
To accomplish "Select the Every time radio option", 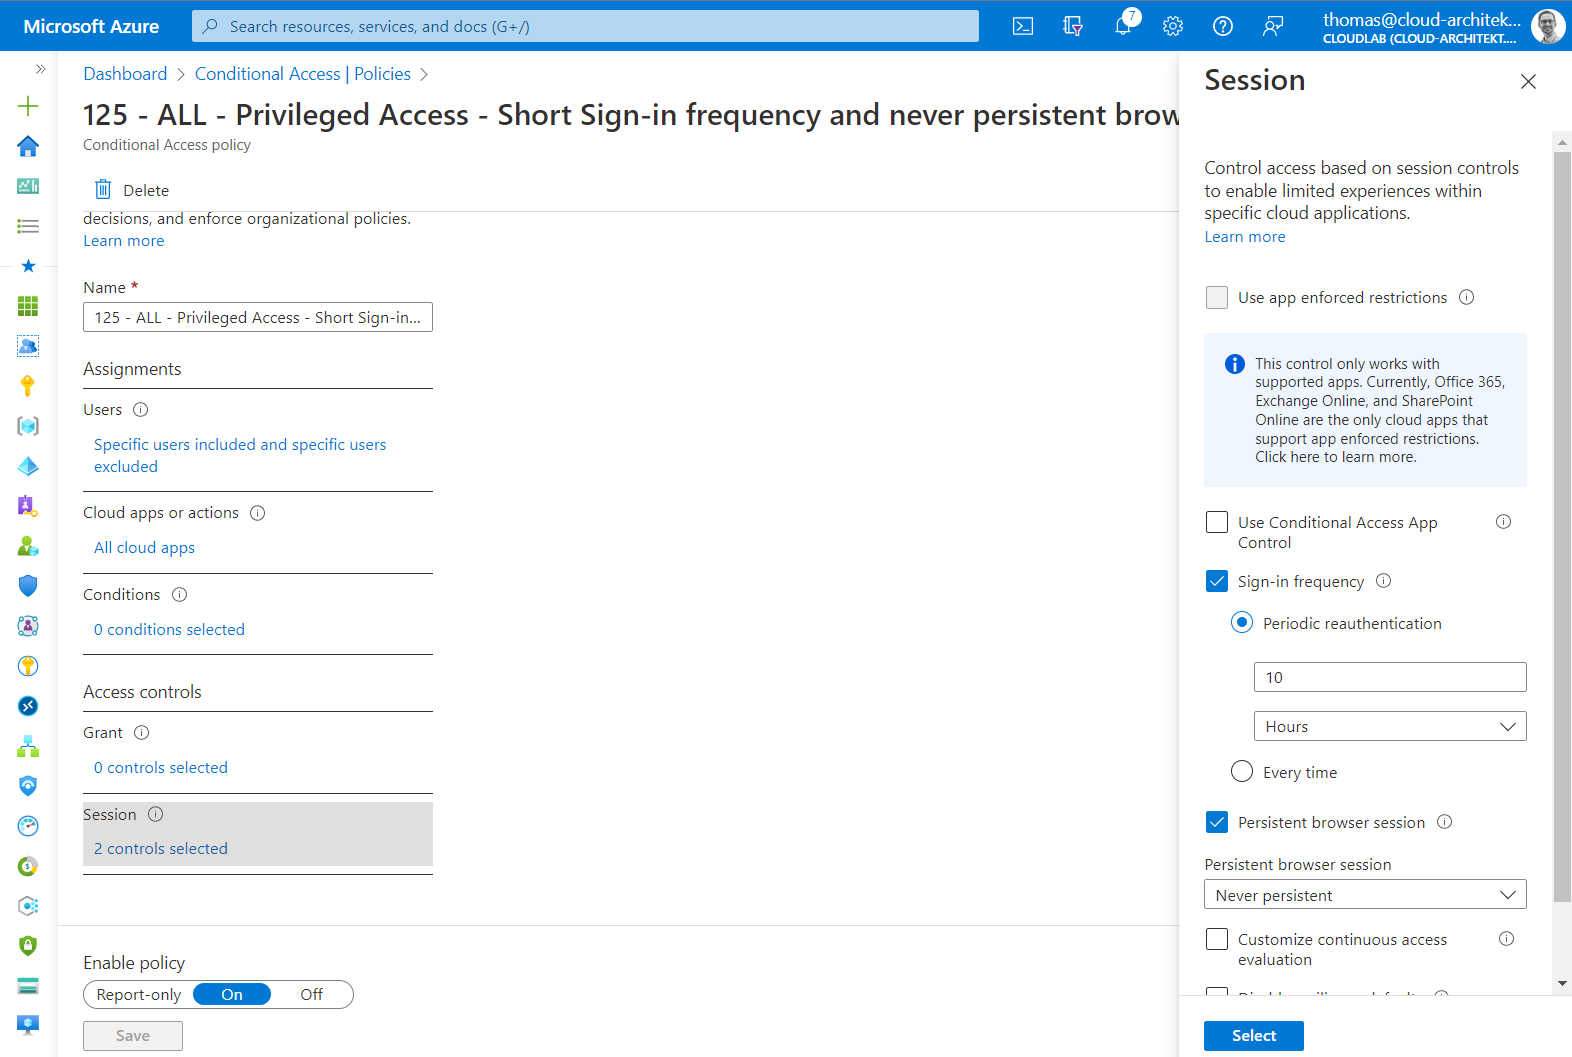I will (1242, 772).
